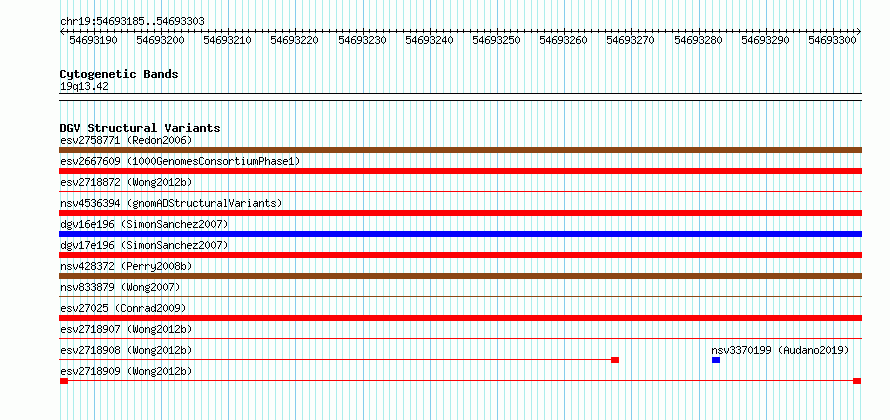Open esv2667609 (1000GenomesConsortiumPhase1) label
This screenshot has width=890, height=420.
pos(180,161)
